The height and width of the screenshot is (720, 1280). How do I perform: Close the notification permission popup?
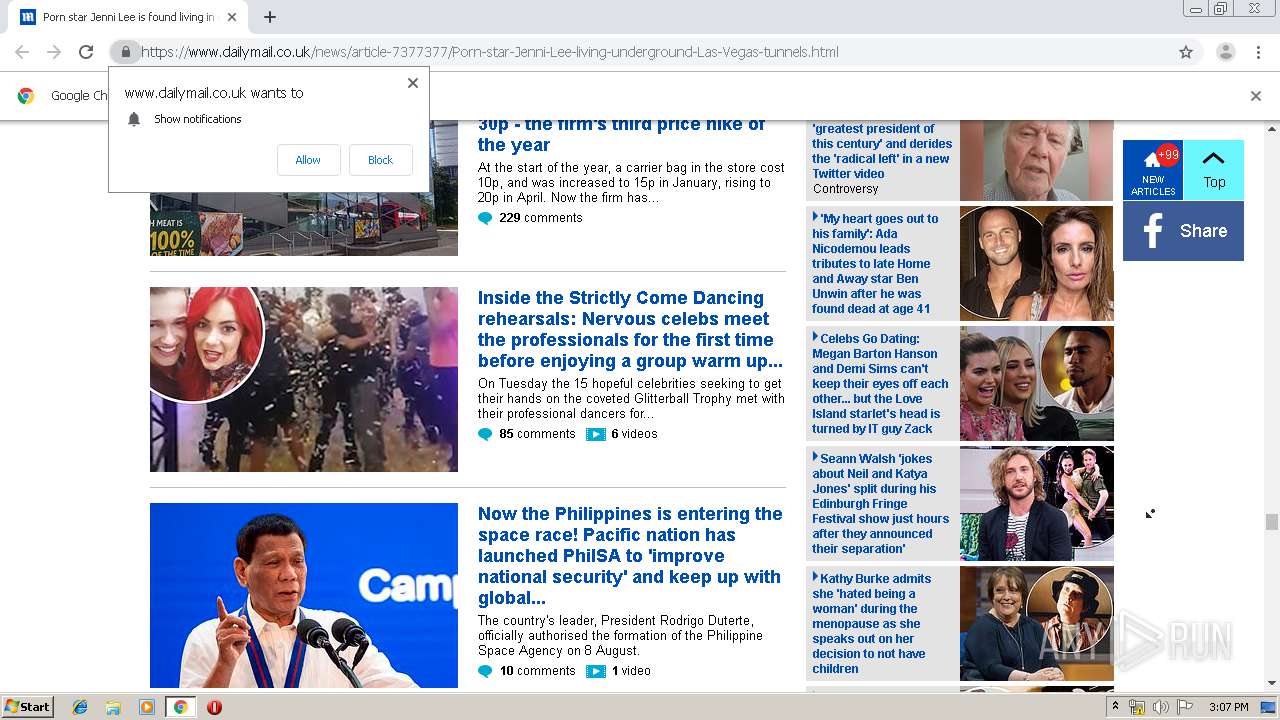click(412, 83)
